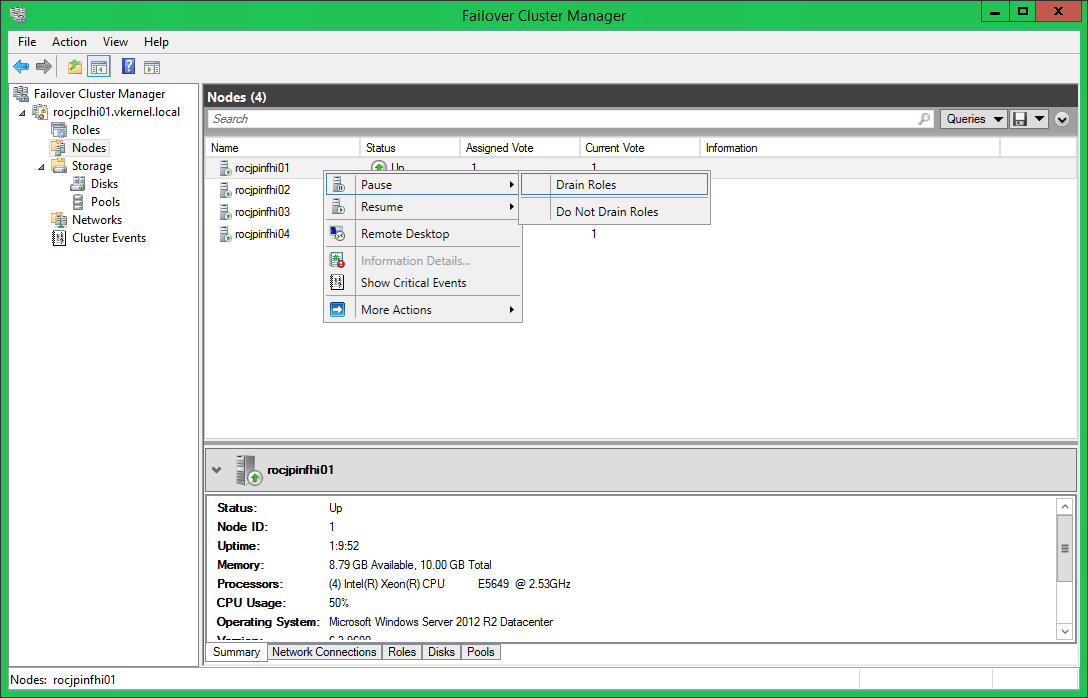Open the Action menu
Viewport: 1088px width, 698px height.
click(x=69, y=42)
